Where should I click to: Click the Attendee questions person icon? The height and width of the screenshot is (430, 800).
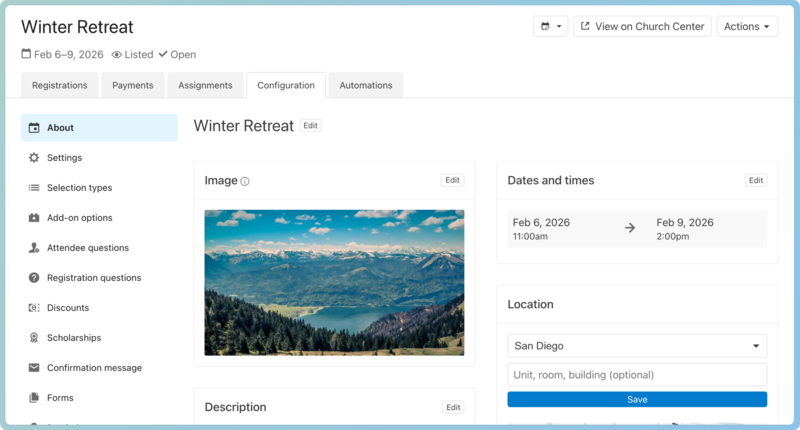pos(34,248)
